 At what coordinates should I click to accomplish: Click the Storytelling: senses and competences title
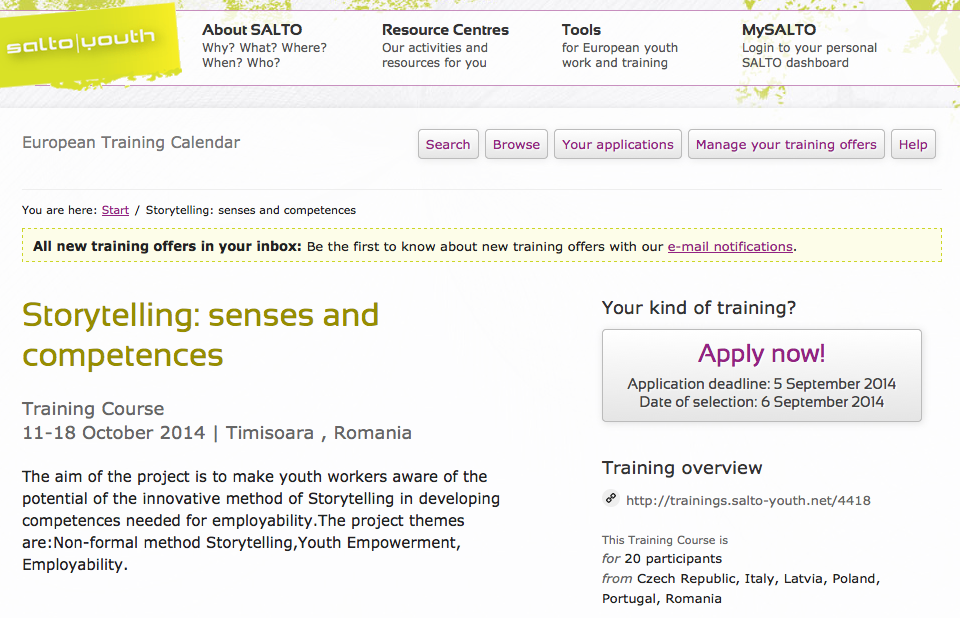pos(200,335)
